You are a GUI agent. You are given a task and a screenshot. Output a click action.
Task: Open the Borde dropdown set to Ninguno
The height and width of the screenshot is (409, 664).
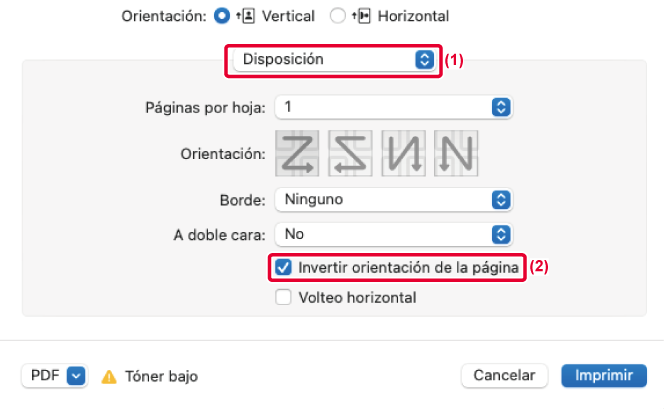pos(393,199)
